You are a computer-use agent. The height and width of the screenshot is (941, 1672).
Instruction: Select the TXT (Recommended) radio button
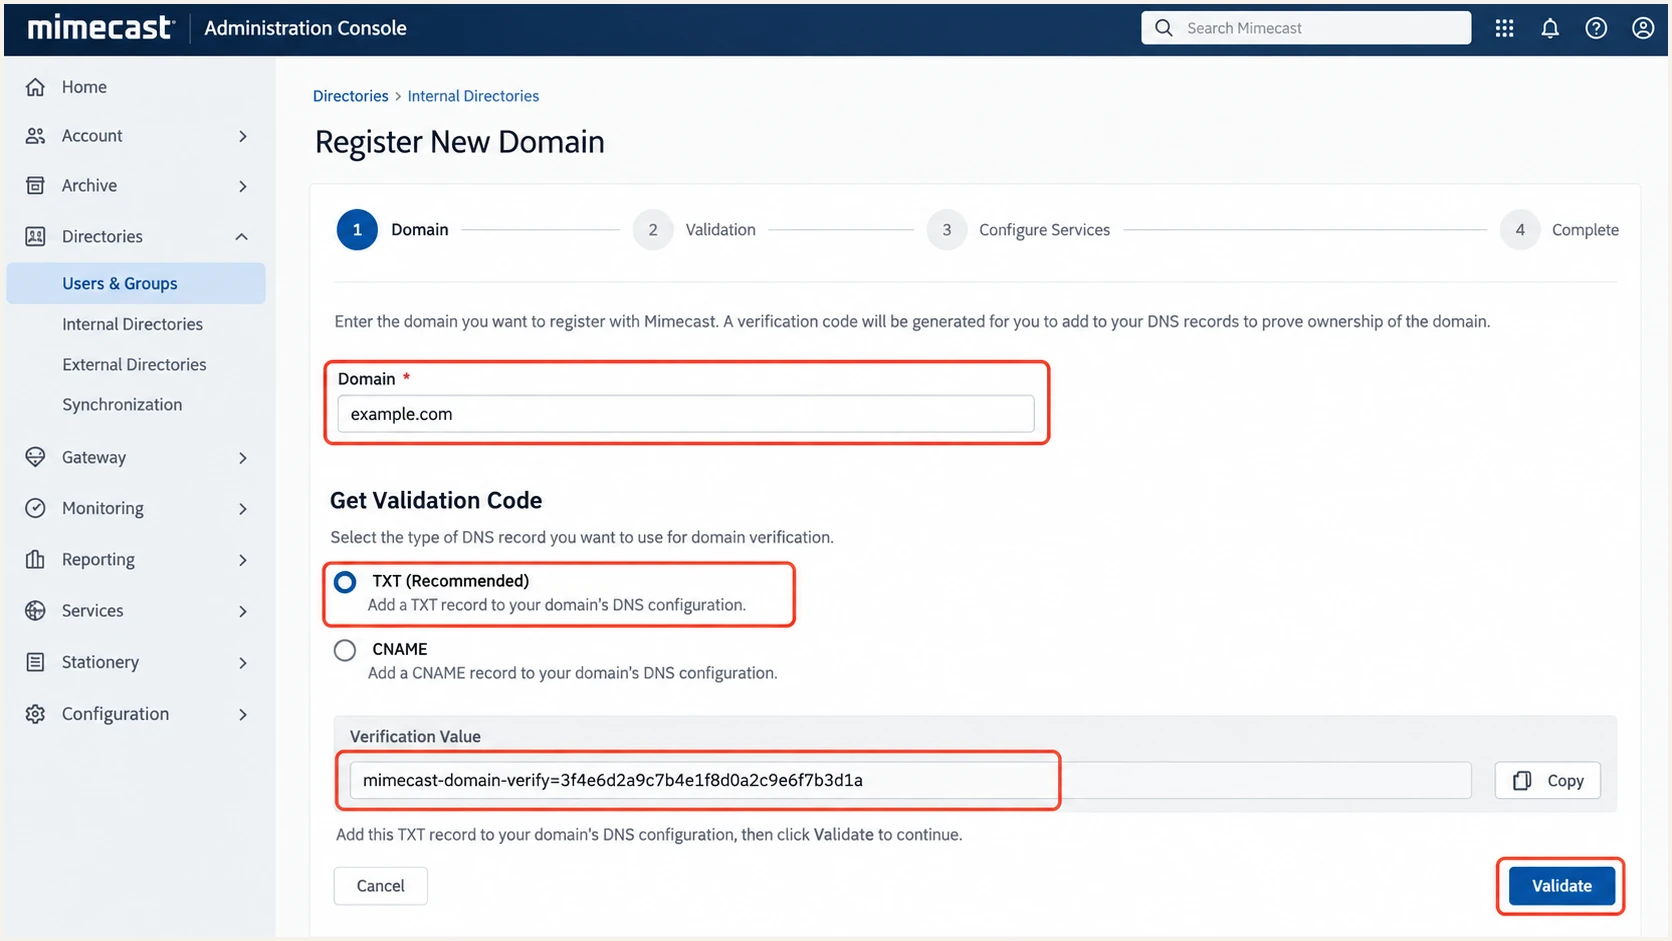345,582
